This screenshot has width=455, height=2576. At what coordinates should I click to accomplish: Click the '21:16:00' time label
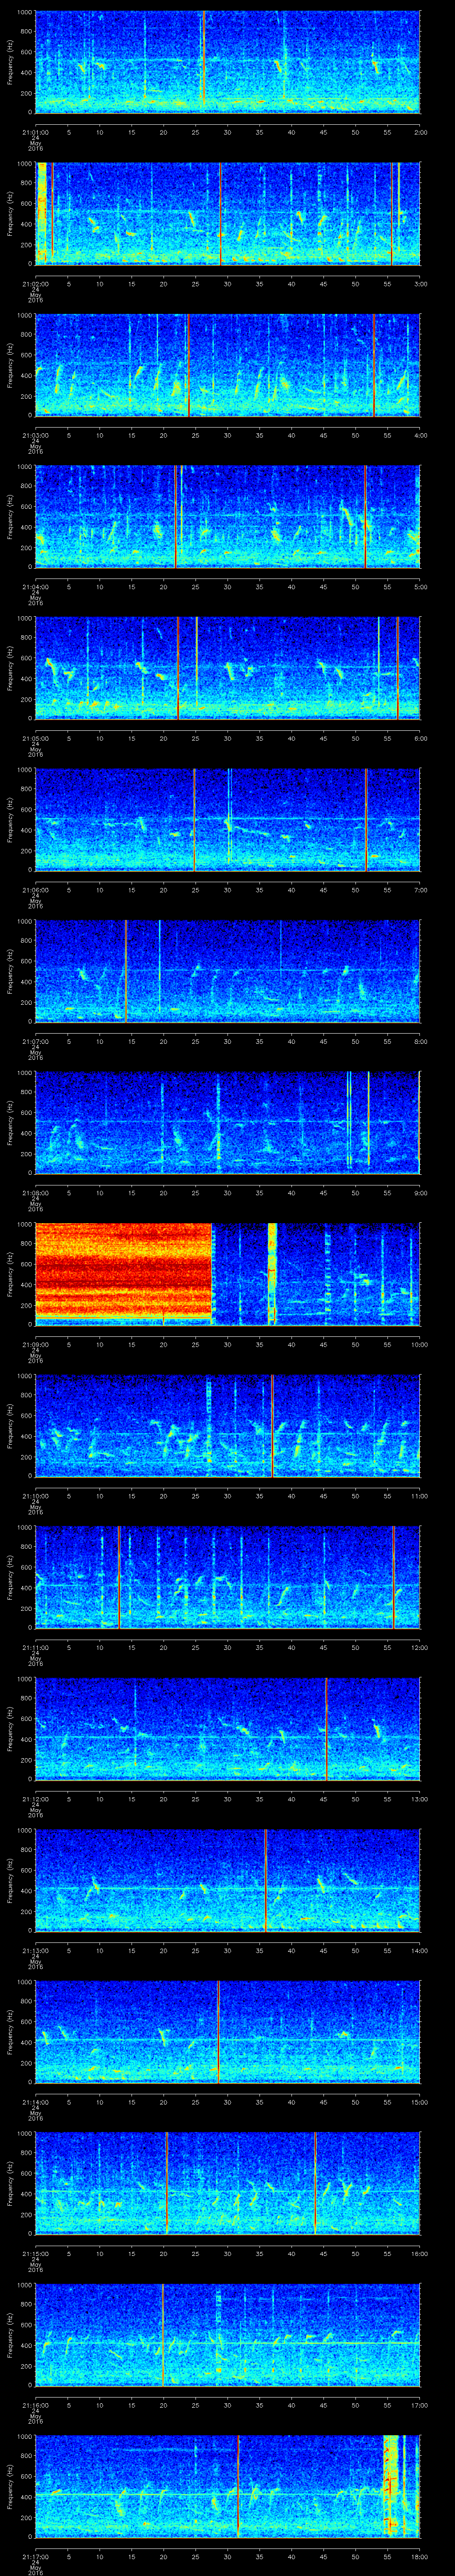click(x=35, y=2406)
